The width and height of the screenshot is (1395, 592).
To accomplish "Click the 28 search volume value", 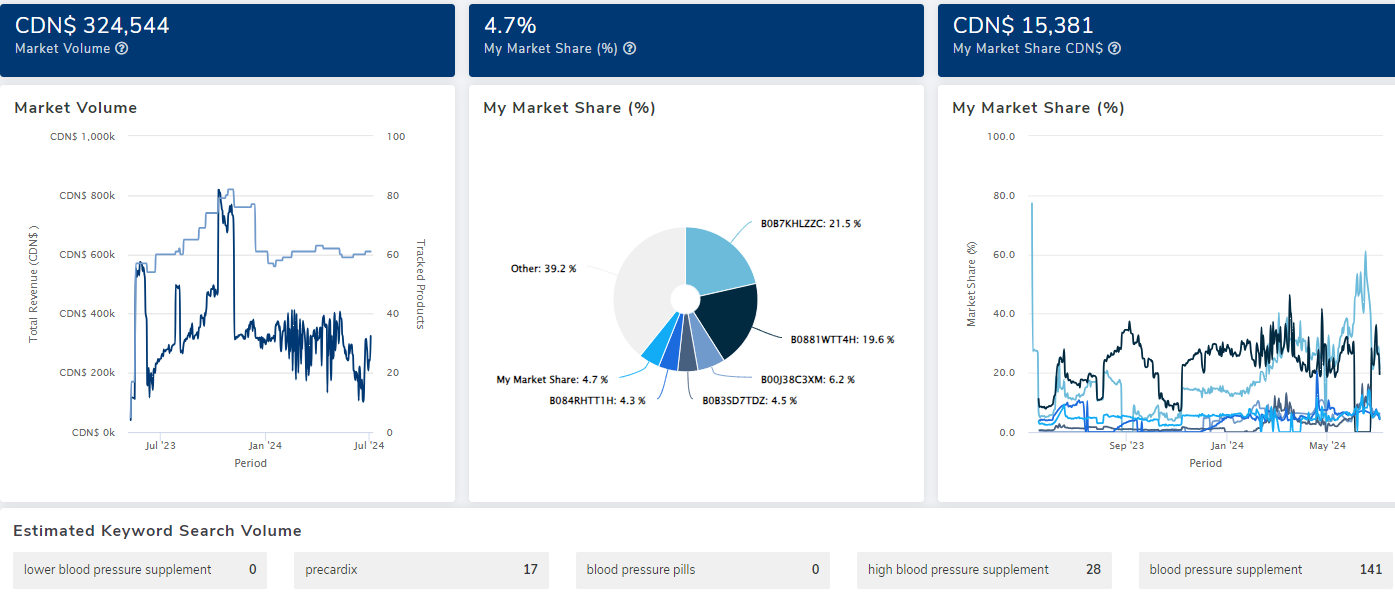I will tap(1093, 570).
